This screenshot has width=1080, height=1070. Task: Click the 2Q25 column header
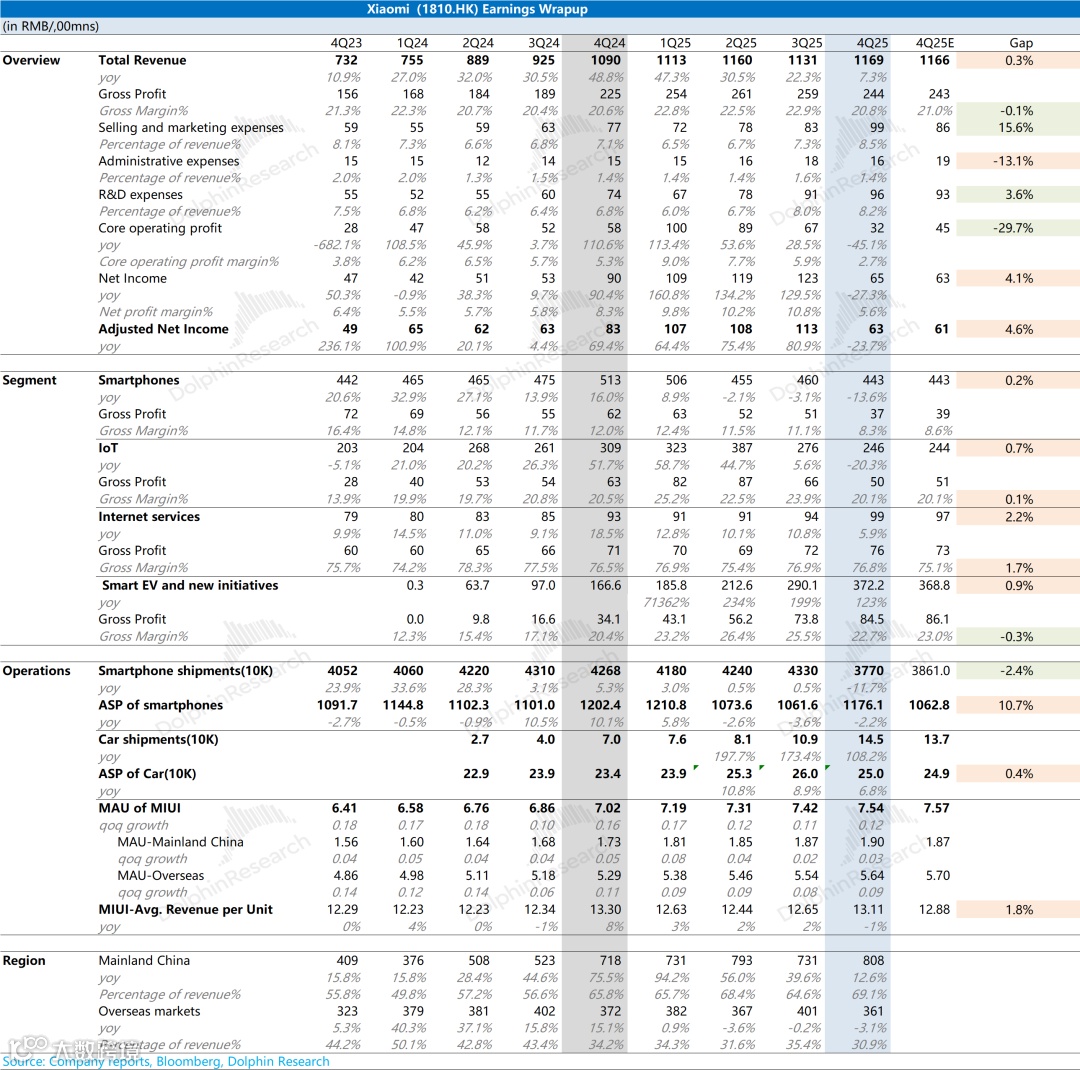pyautogui.click(x=740, y=43)
